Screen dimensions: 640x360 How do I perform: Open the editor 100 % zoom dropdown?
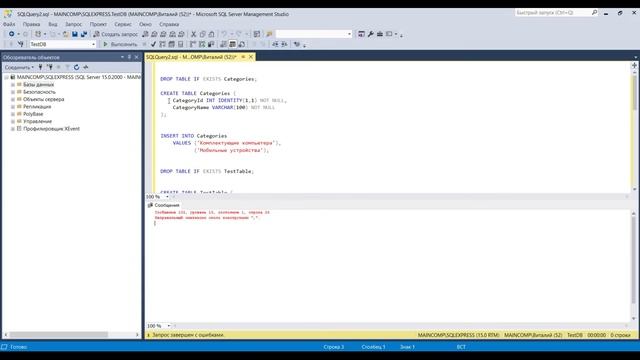pyautogui.click(x=167, y=197)
